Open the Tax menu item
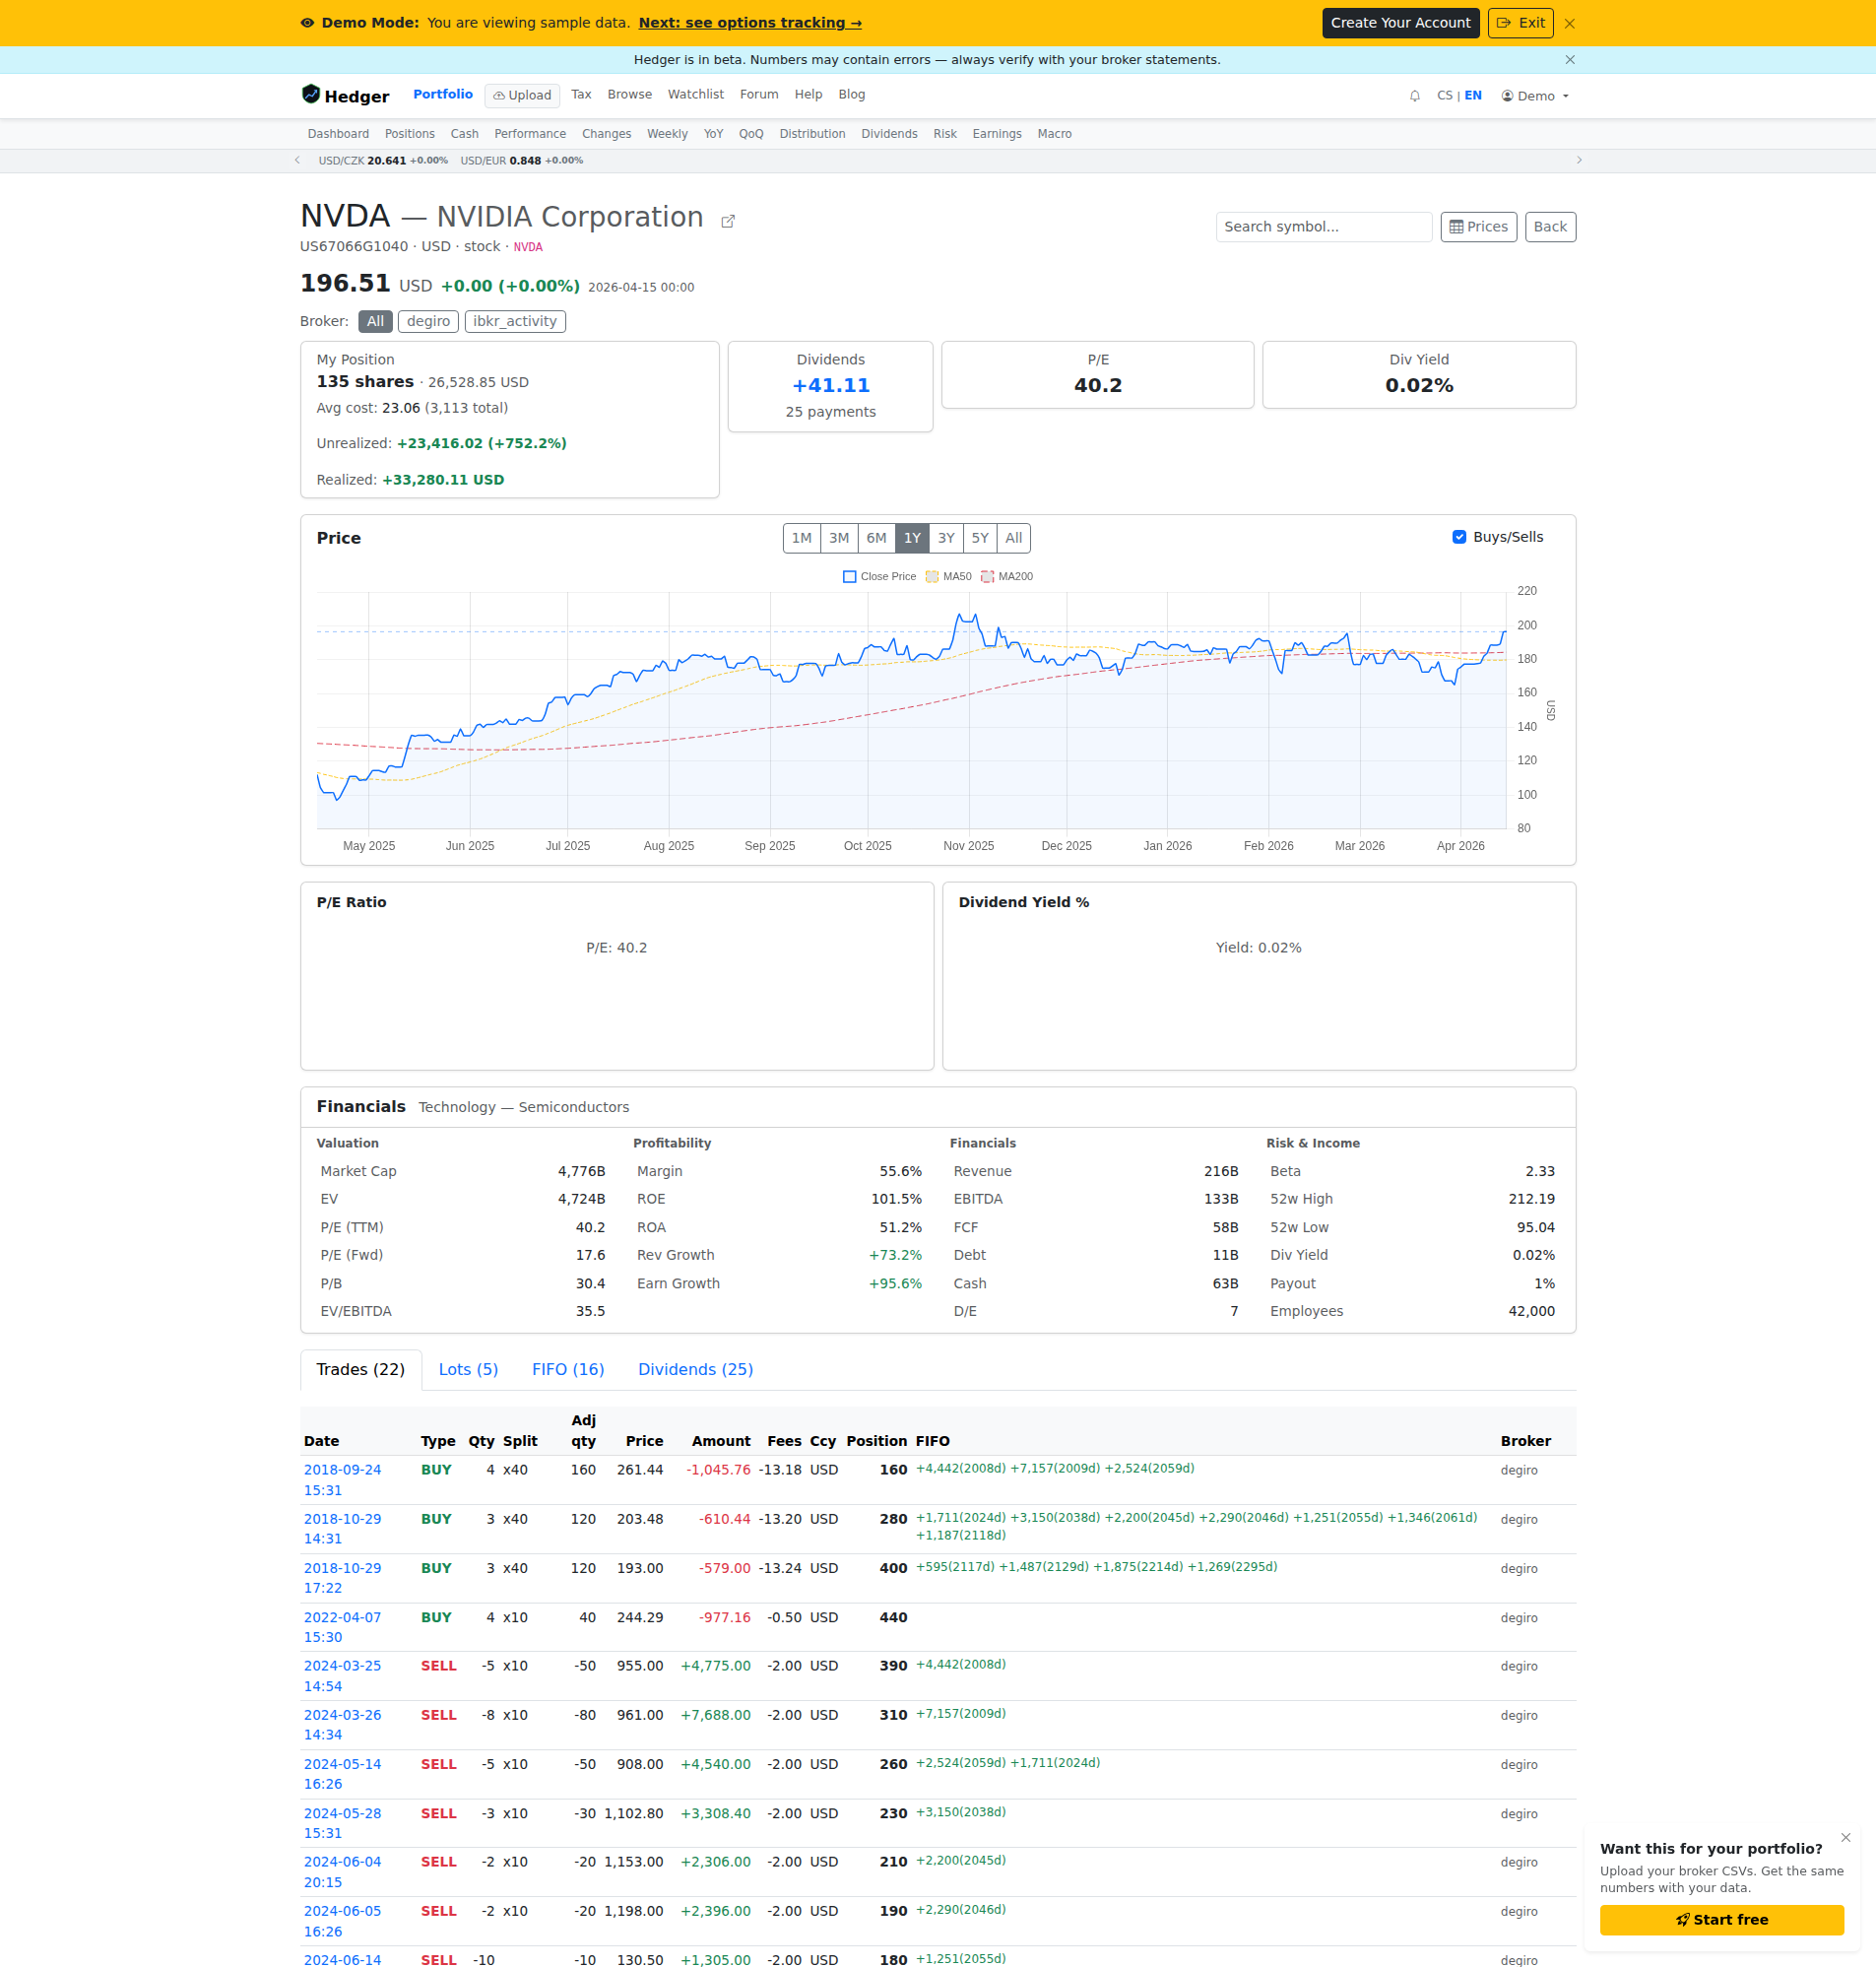This screenshot has width=1876, height=1967. (x=581, y=95)
